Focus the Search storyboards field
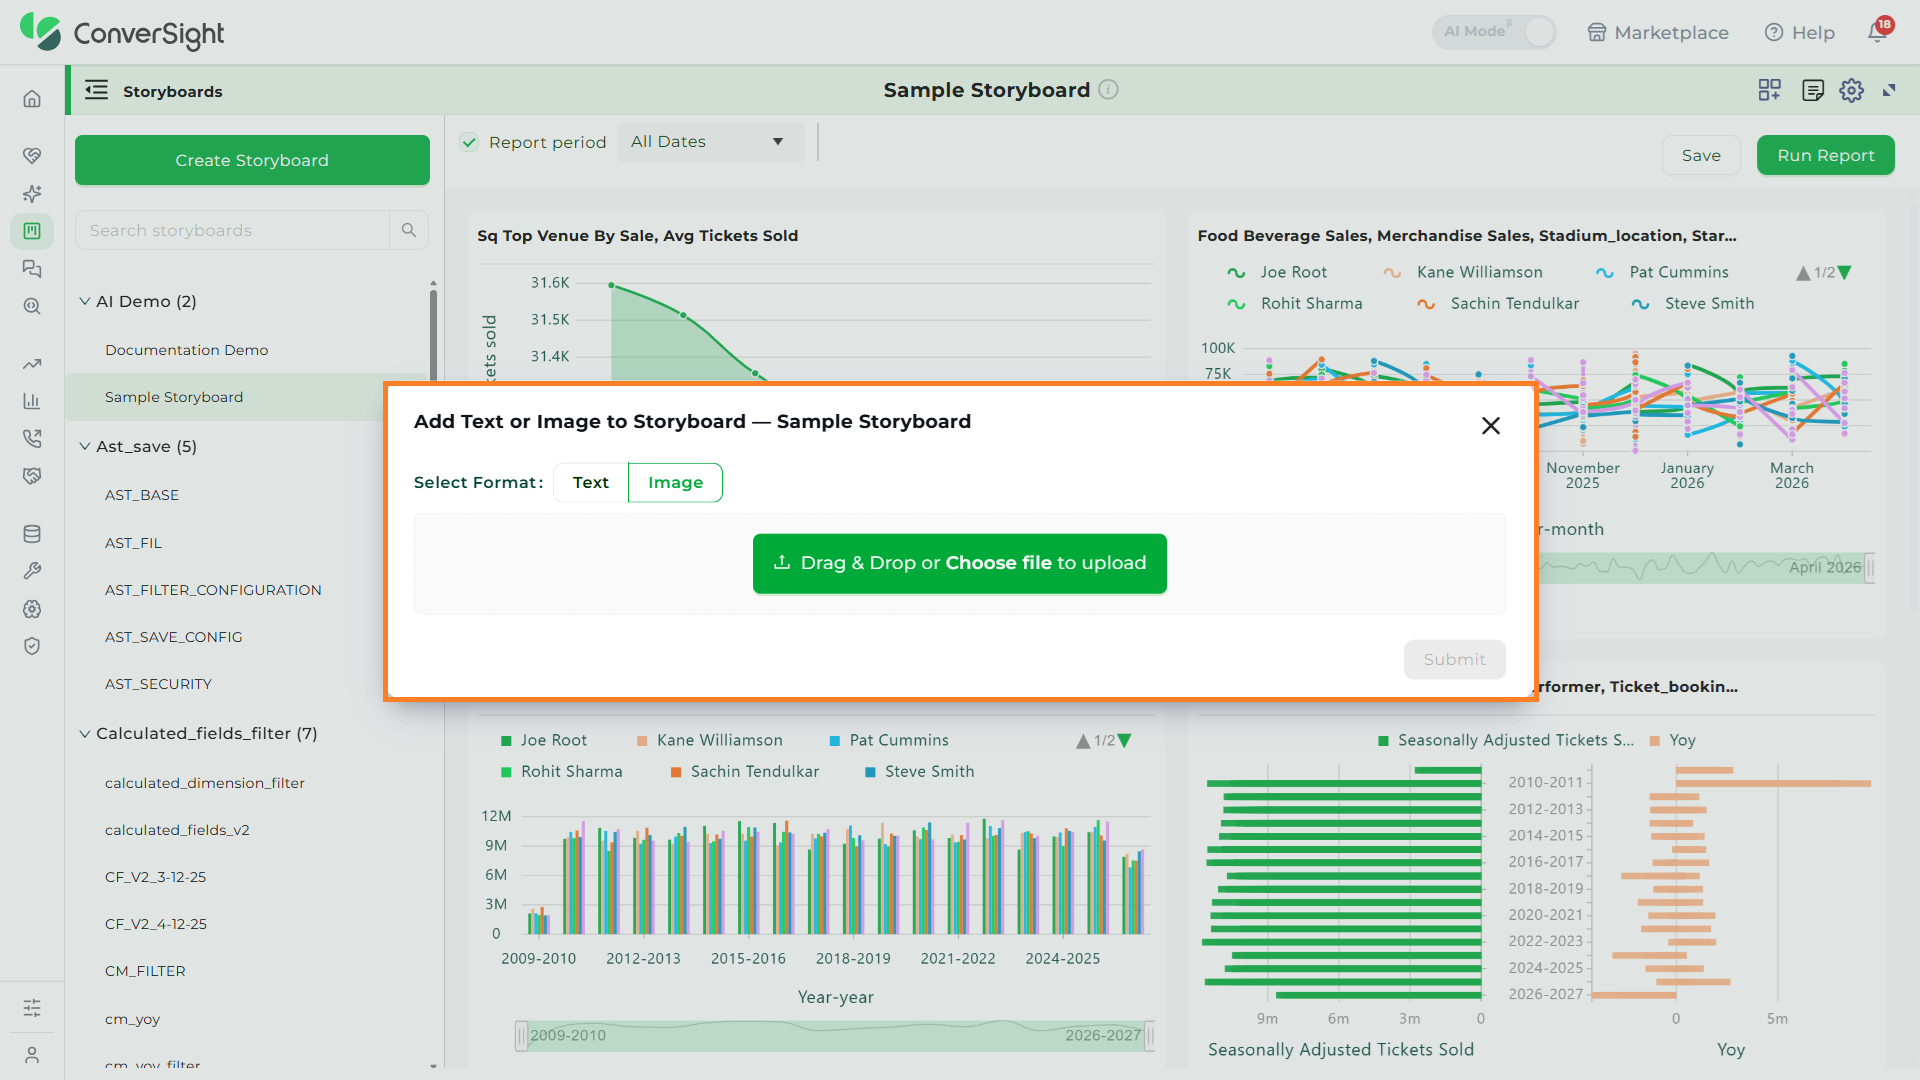1920x1080 pixels. point(232,230)
